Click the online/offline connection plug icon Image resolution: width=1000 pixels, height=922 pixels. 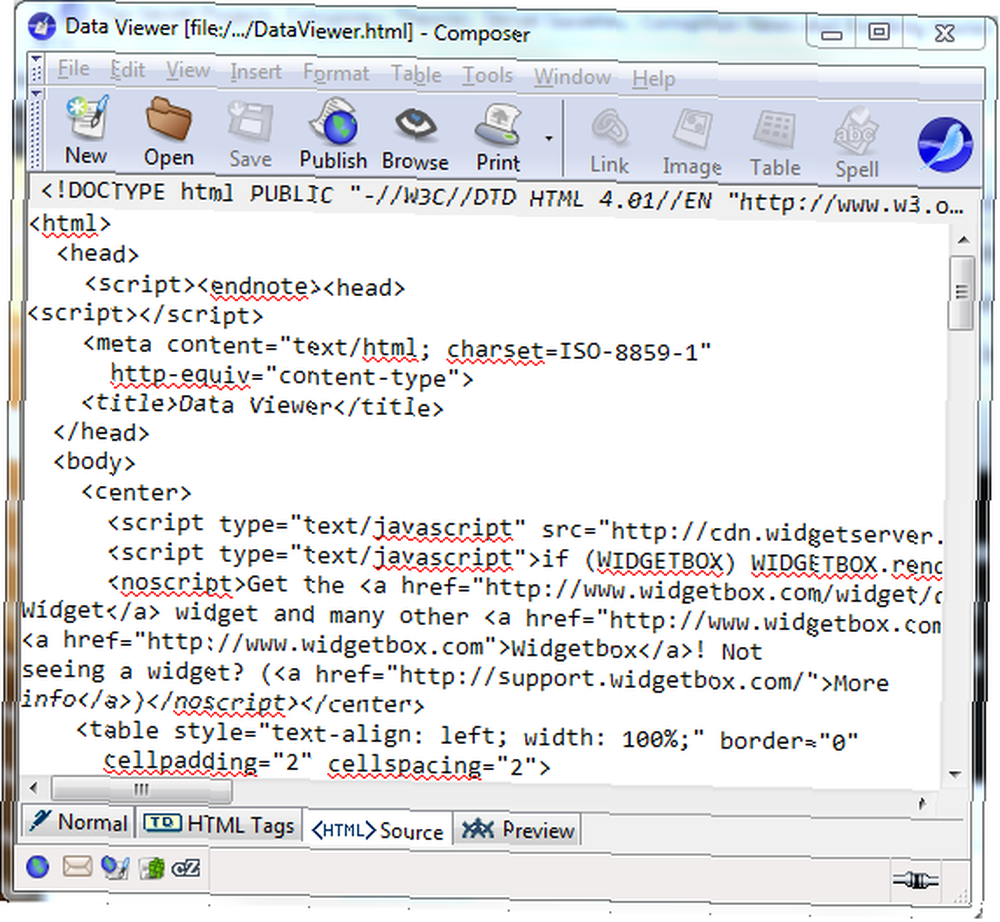[916, 881]
